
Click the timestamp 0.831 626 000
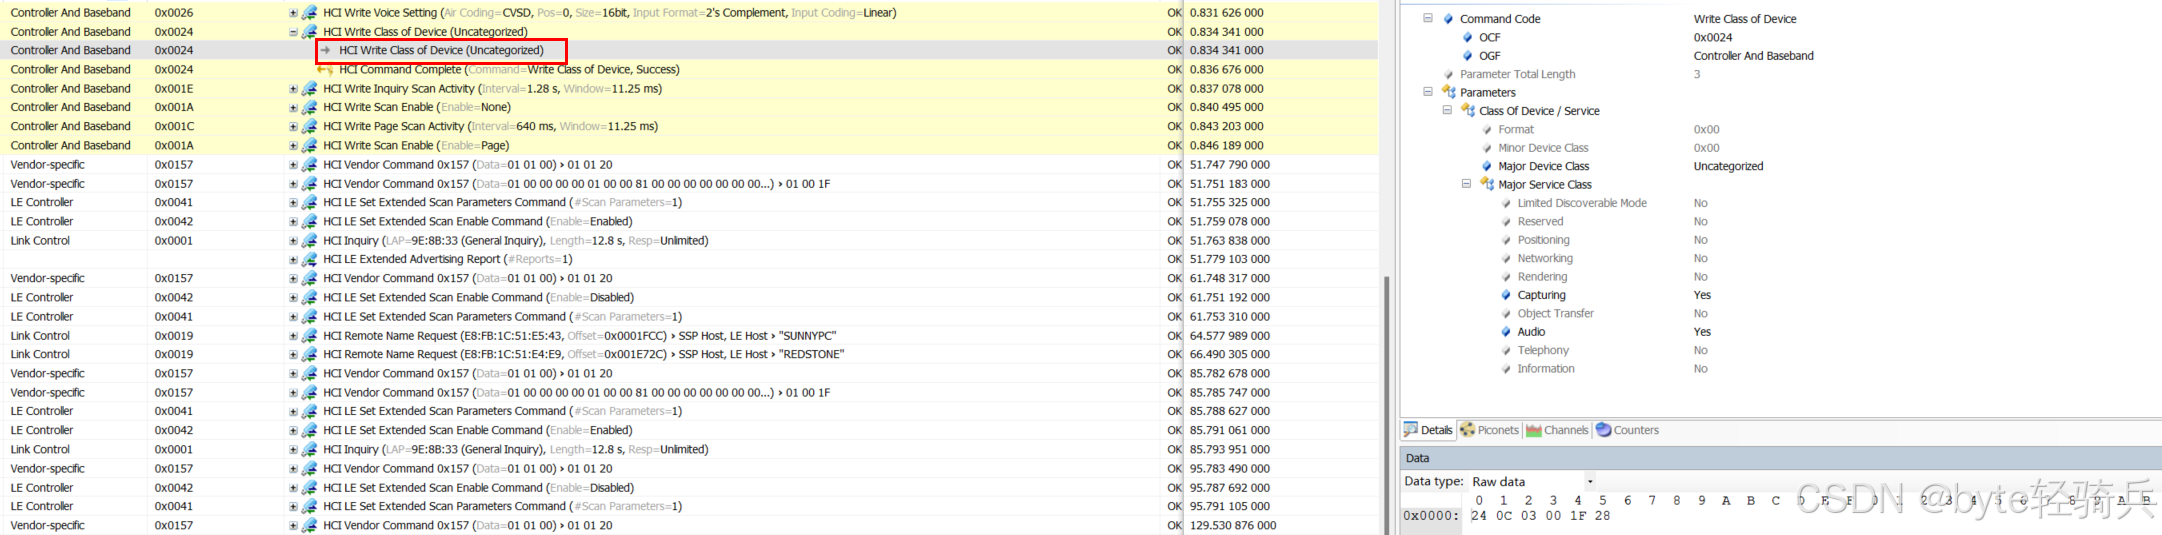click(1226, 13)
